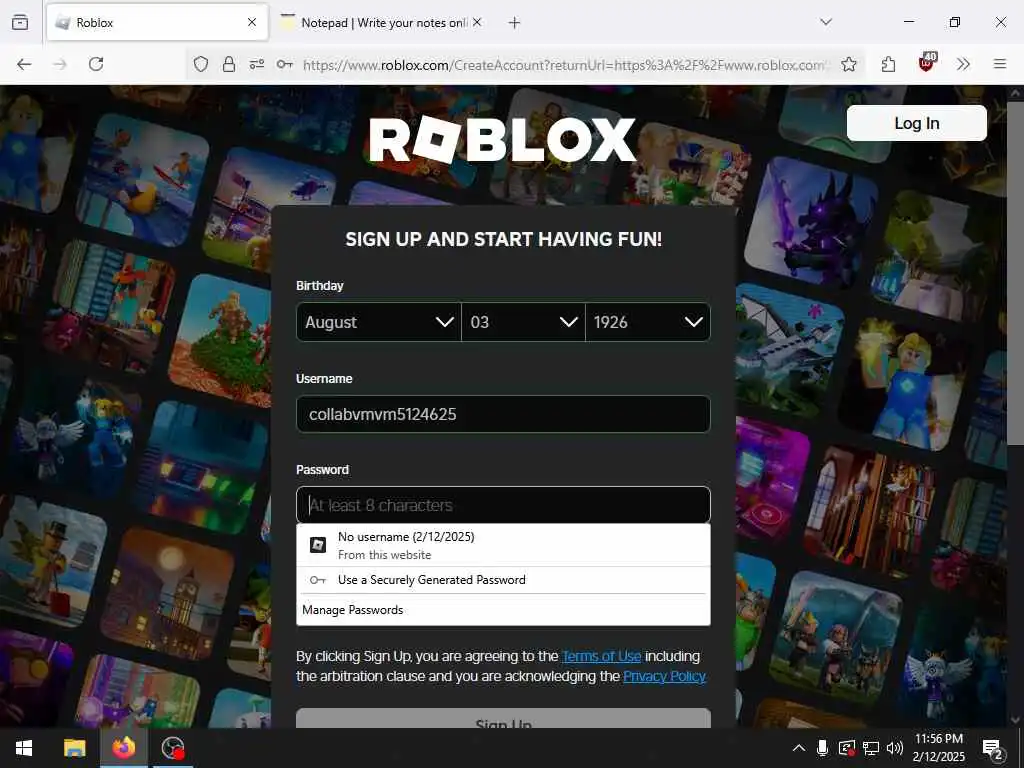This screenshot has height=768, width=1024.
Task: Click the tray icon with red badge
Action: click(846, 748)
